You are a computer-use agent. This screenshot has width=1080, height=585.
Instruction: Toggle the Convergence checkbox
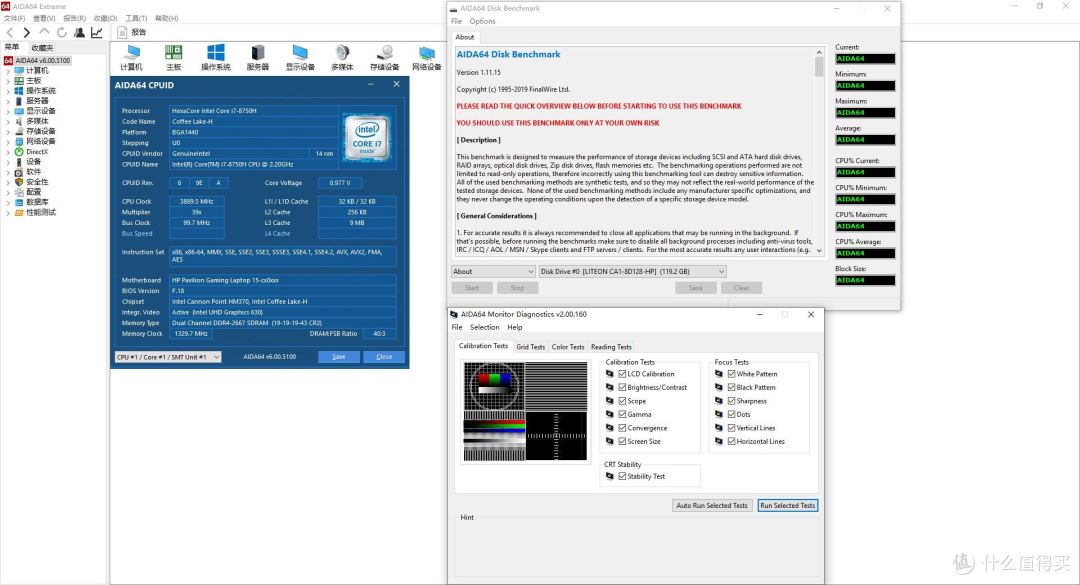pos(622,428)
